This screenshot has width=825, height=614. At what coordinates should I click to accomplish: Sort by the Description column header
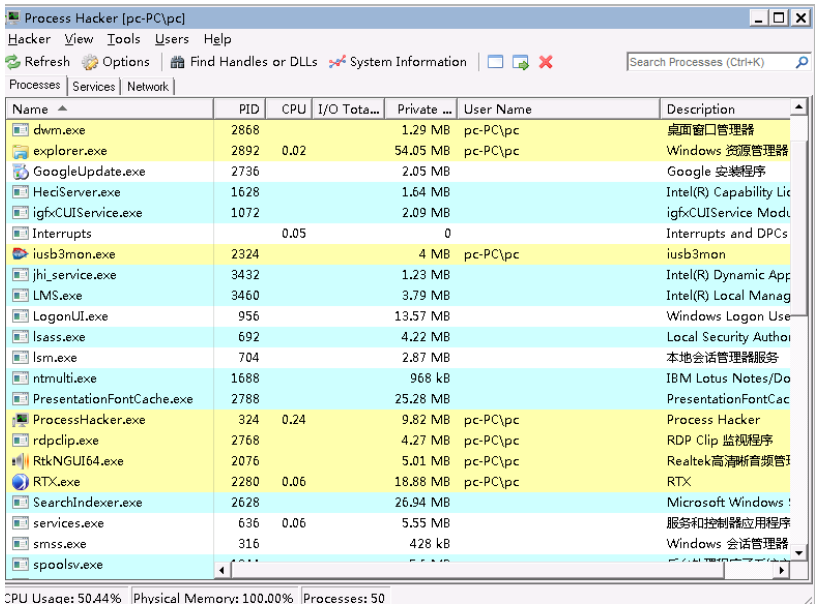(725, 109)
